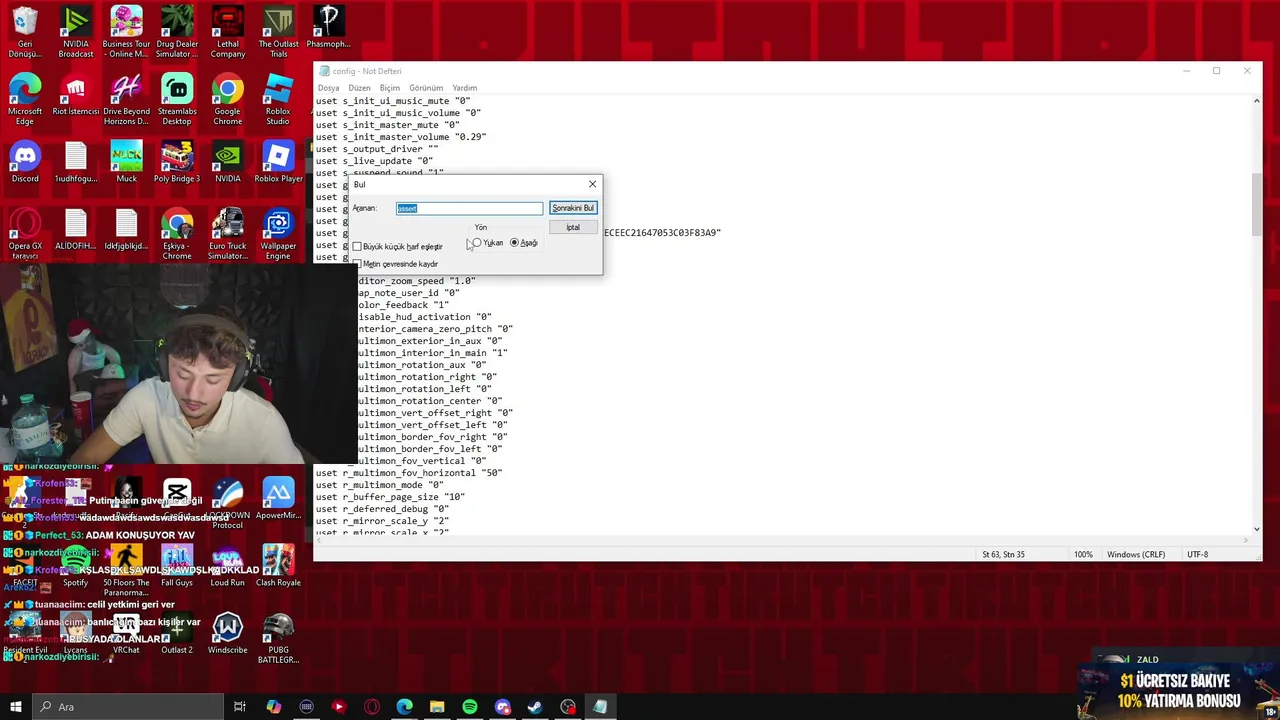Open the ldkfjgblkjd text file
This screenshot has height=720, width=1280.
(126, 229)
